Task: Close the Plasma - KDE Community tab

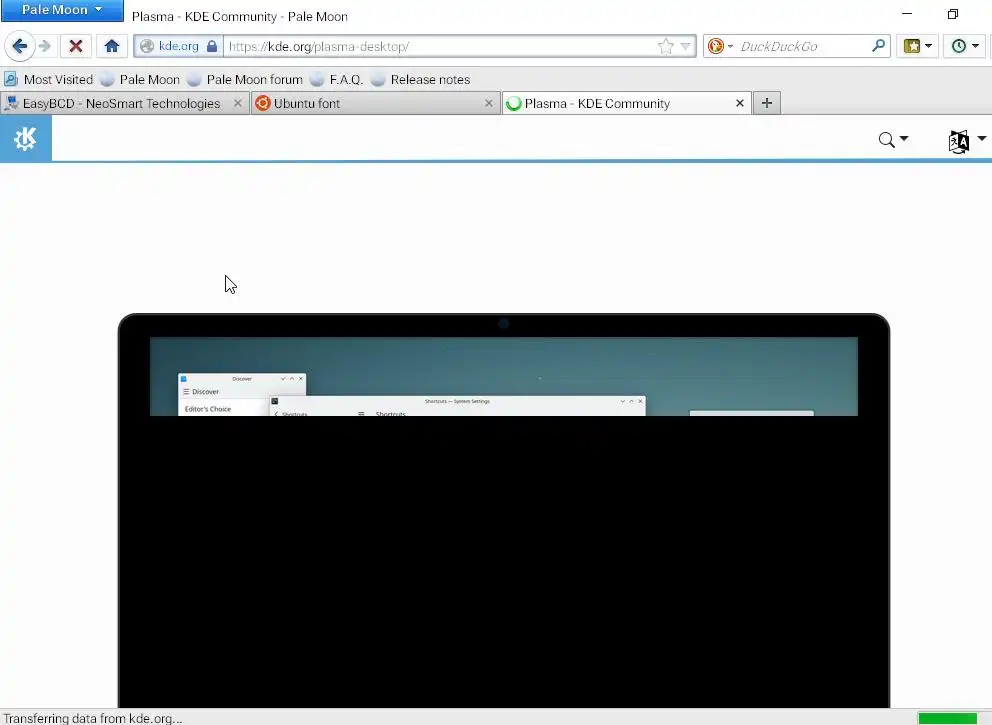Action: [x=740, y=103]
